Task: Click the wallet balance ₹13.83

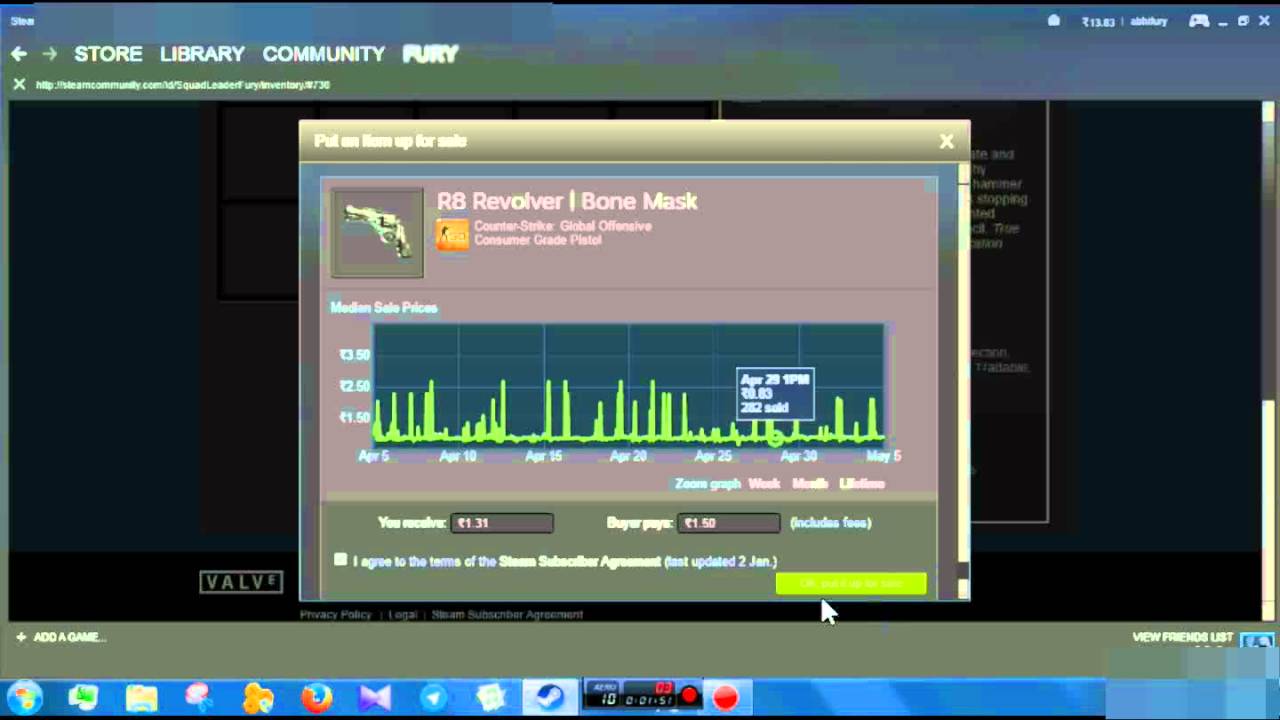Action: tap(1098, 21)
